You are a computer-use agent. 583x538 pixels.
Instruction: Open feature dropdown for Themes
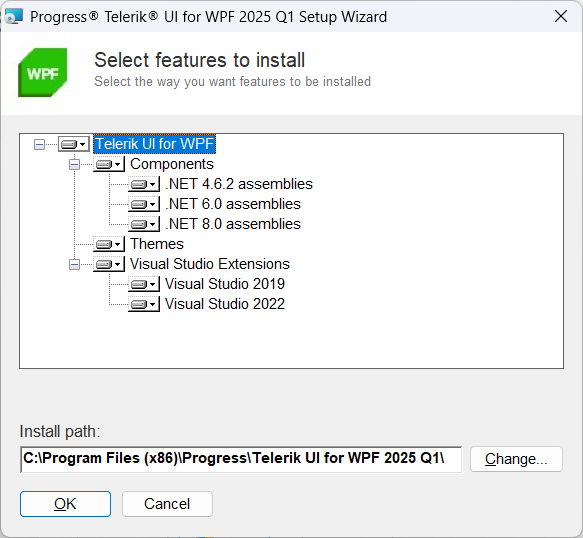tap(109, 244)
